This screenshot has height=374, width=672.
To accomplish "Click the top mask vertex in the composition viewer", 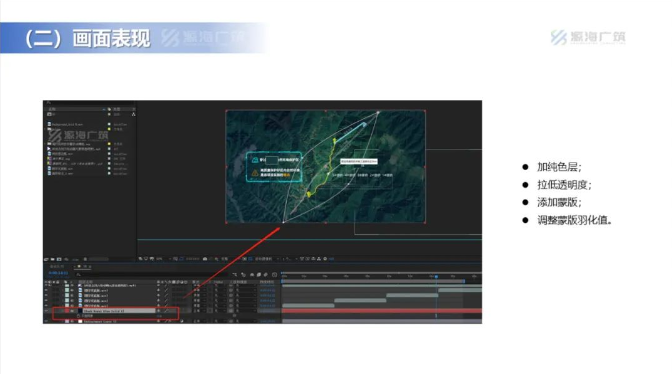I will pos(378,112).
